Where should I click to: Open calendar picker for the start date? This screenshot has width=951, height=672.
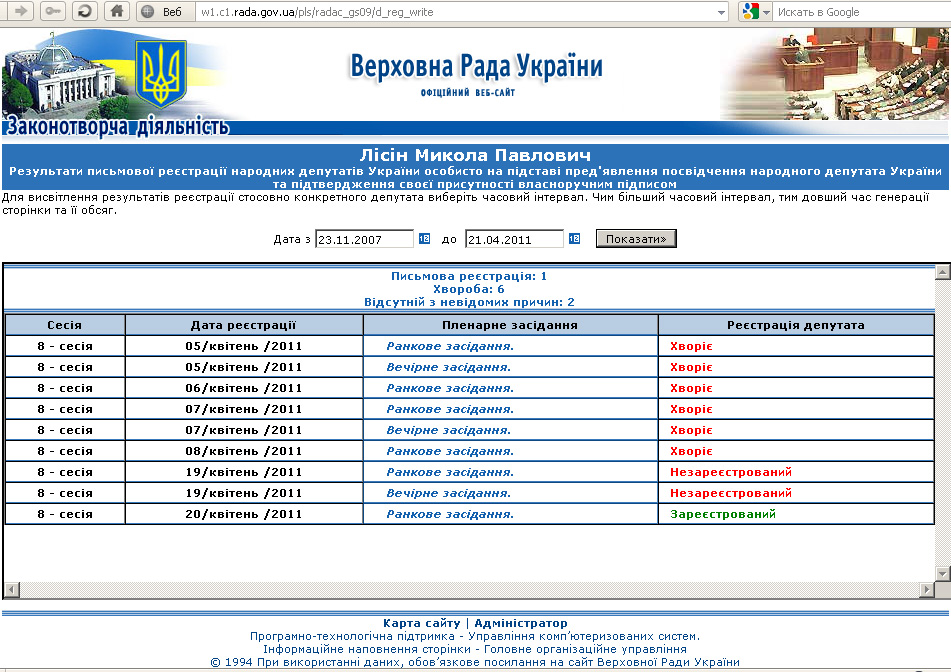tap(424, 239)
